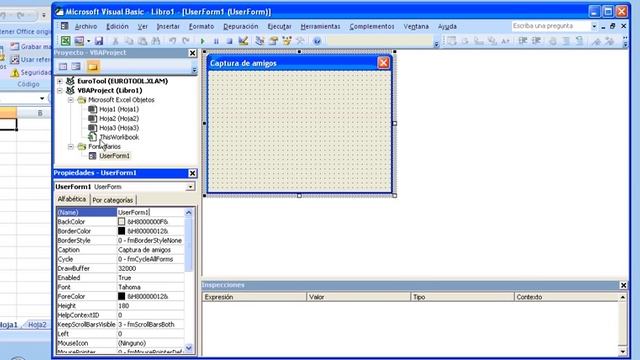This screenshot has height=360, width=640.
Task: Switch to the Alfabética properties tab
Action: 72,199
